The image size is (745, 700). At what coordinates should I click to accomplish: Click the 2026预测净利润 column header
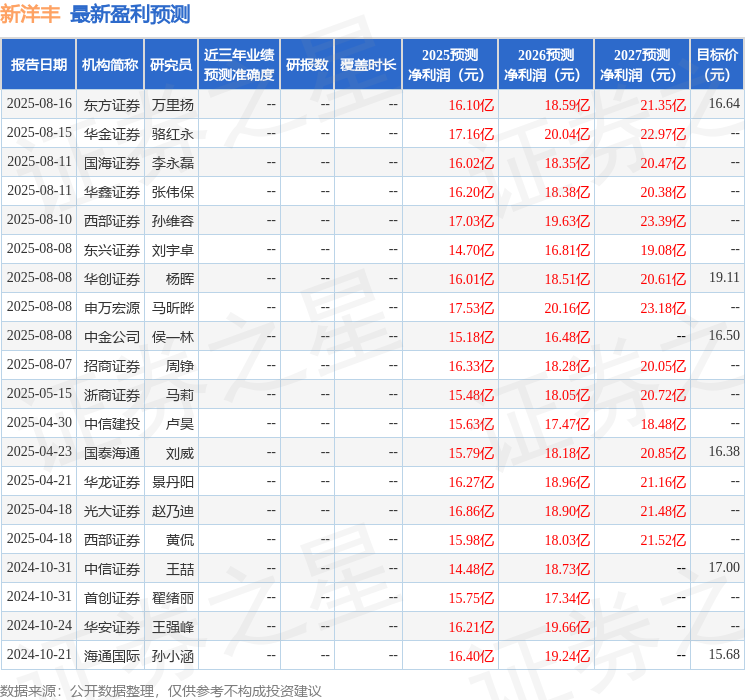point(545,65)
